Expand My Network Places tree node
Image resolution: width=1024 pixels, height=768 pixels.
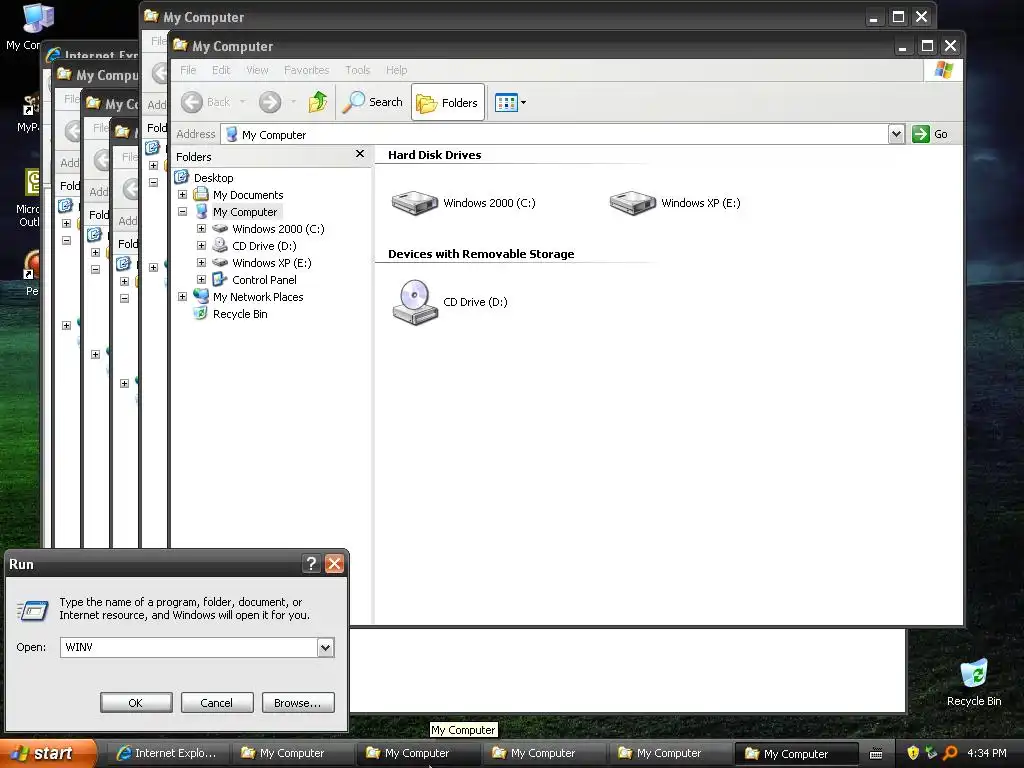coord(183,296)
